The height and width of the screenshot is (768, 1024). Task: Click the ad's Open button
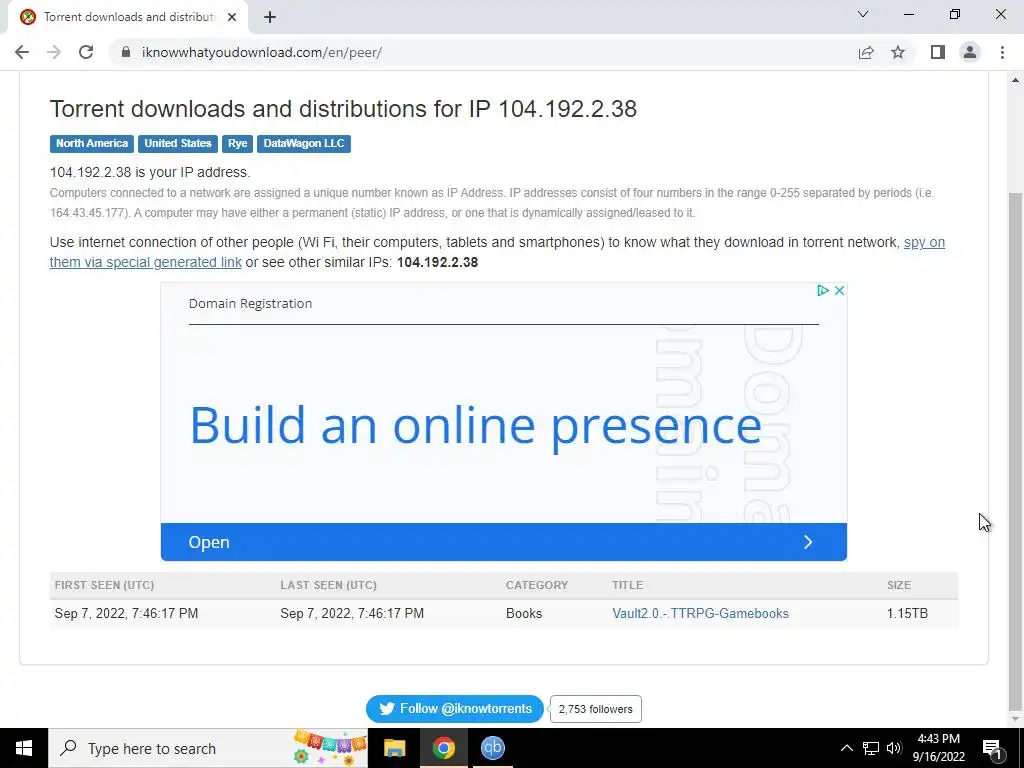(504, 542)
